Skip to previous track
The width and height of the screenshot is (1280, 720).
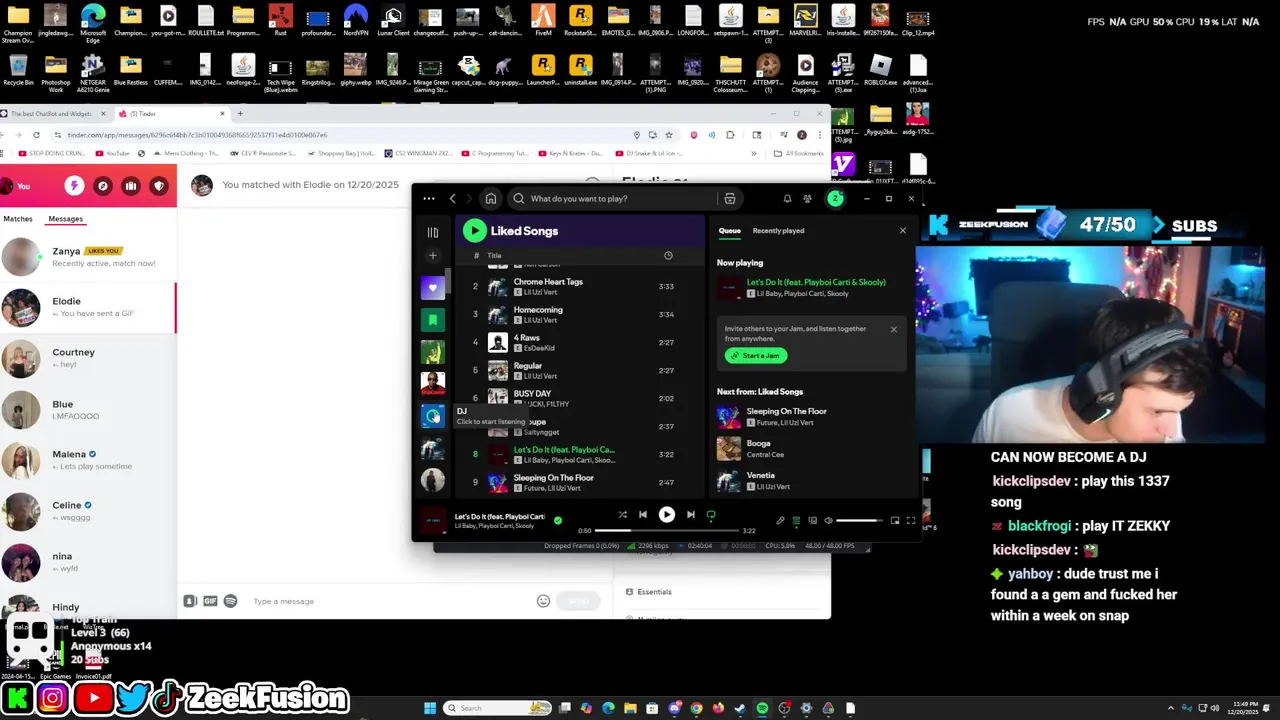(643, 515)
